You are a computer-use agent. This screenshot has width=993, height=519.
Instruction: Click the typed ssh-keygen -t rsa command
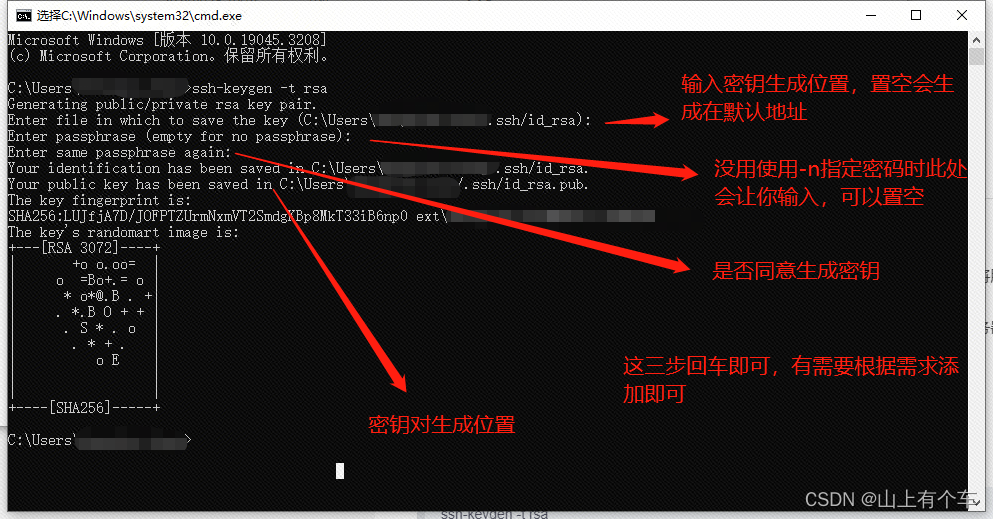pos(260,89)
